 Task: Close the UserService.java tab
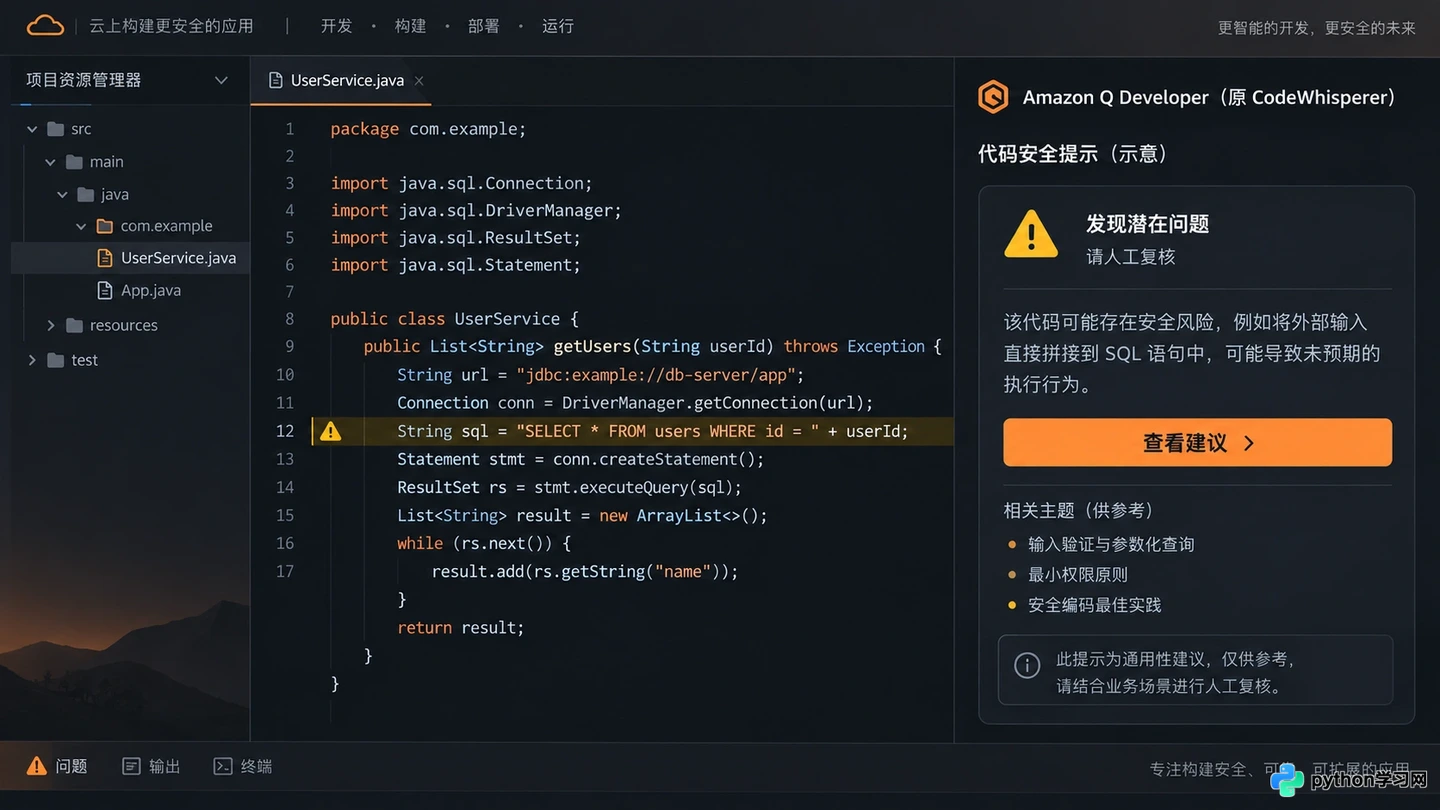click(x=419, y=81)
